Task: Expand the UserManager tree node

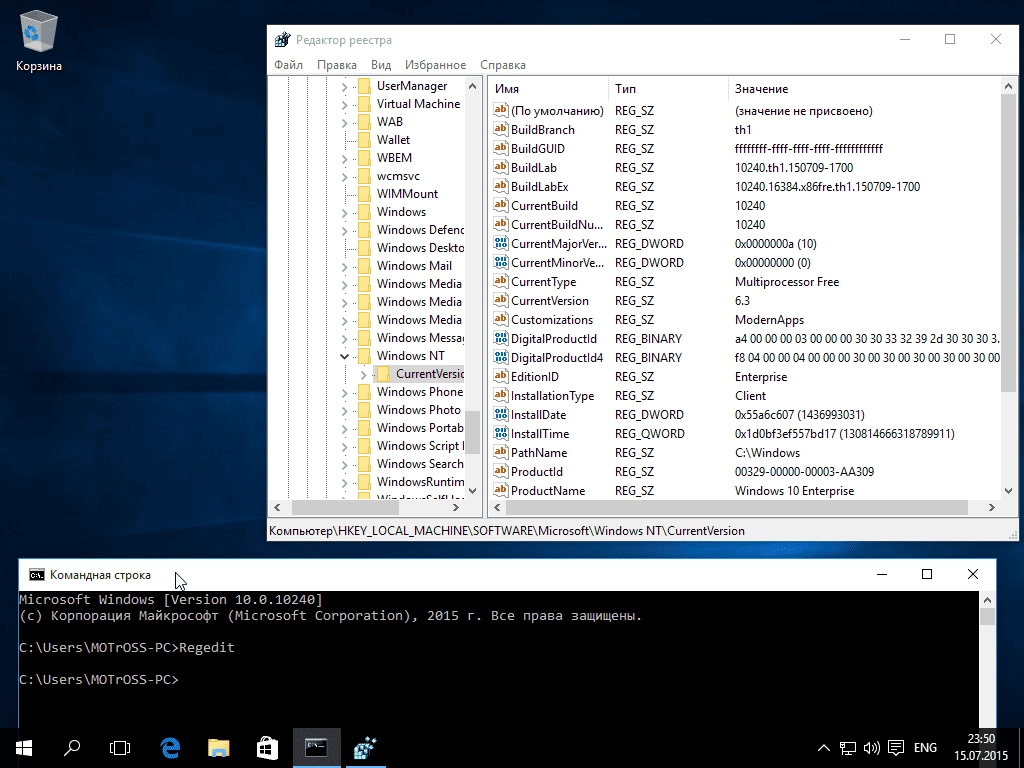Action: pyautogui.click(x=344, y=86)
